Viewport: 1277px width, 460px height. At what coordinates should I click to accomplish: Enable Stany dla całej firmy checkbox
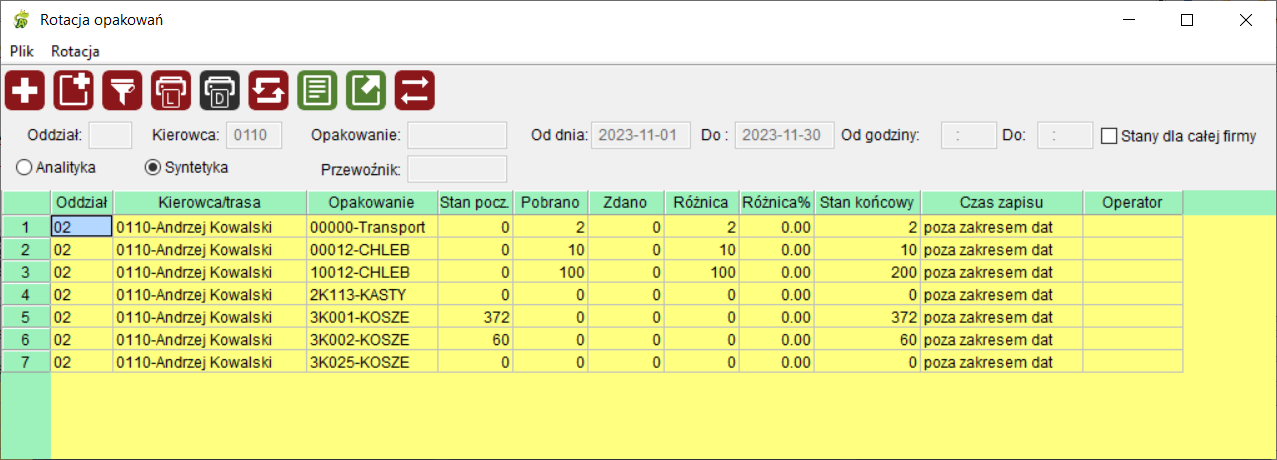pos(1109,136)
